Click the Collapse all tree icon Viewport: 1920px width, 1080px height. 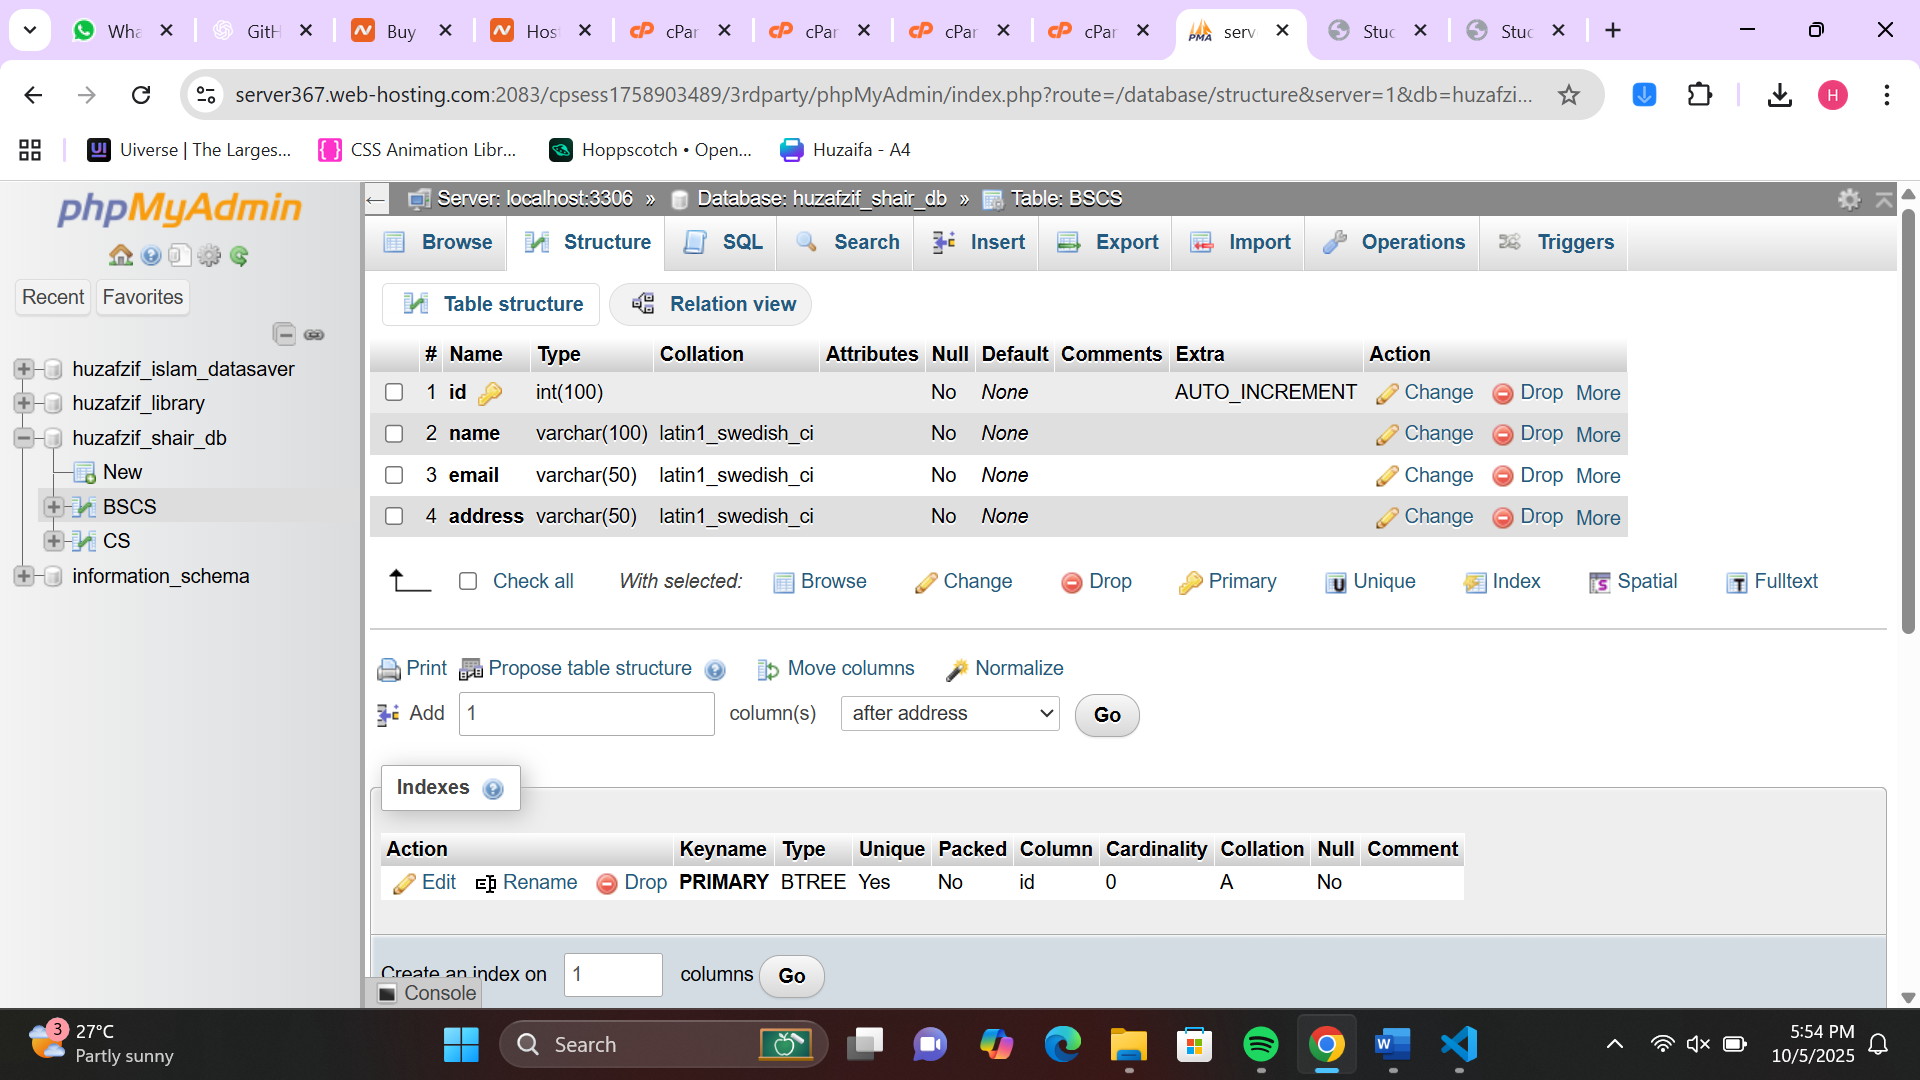(x=284, y=334)
